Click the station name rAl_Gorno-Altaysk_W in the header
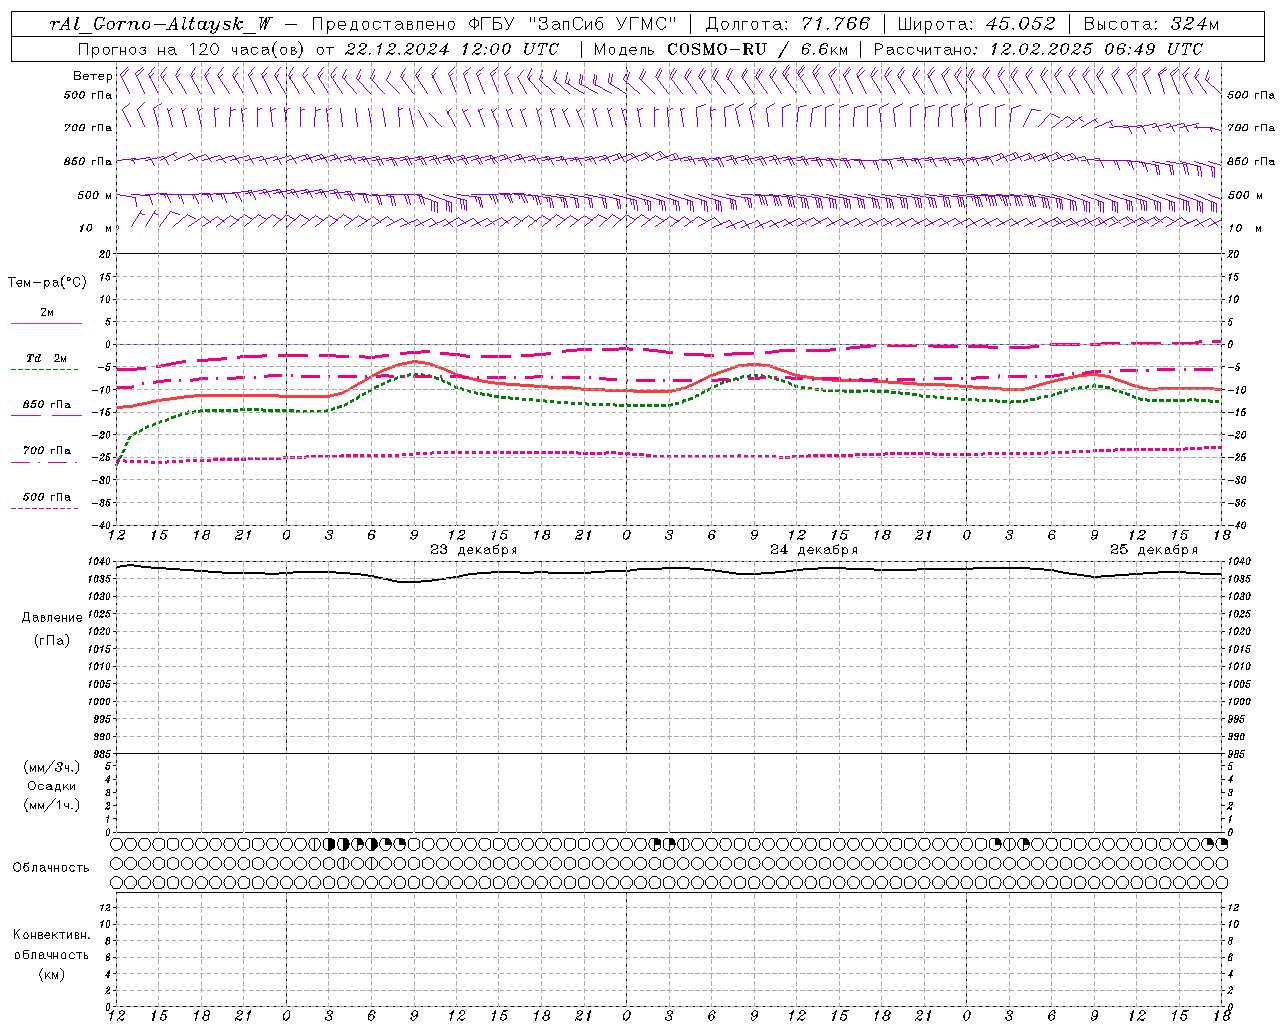1280x1024 pixels. [x=160, y=25]
